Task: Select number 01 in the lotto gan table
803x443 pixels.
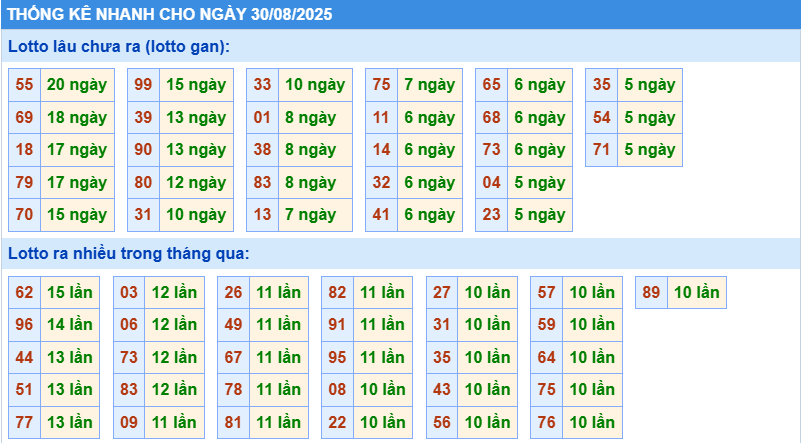Action: click(262, 117)
